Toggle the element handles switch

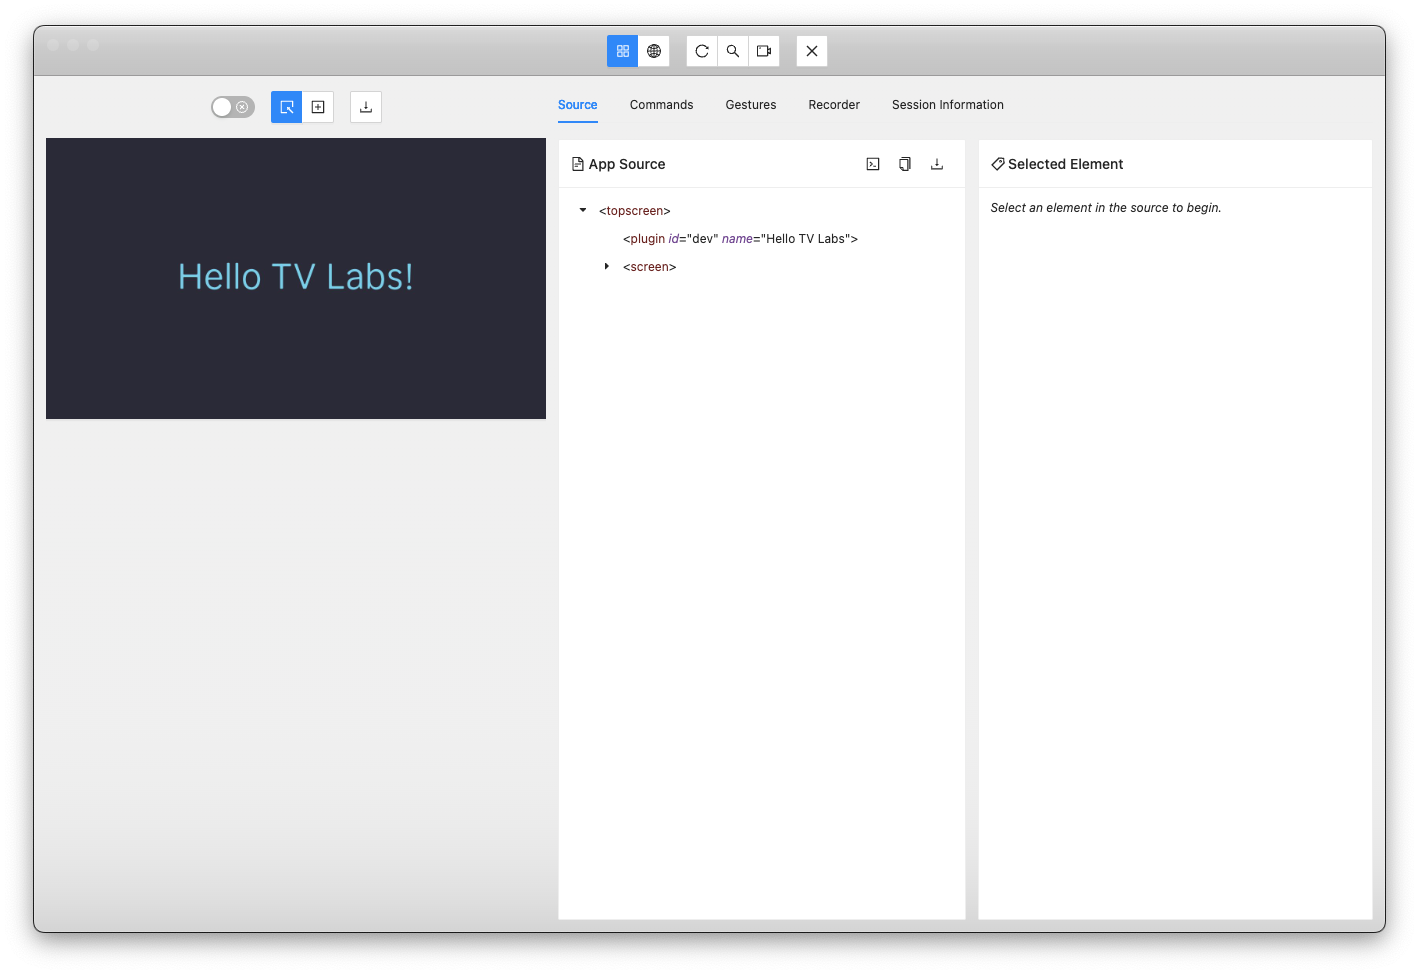pyautogui.click(x=233, y=107)
